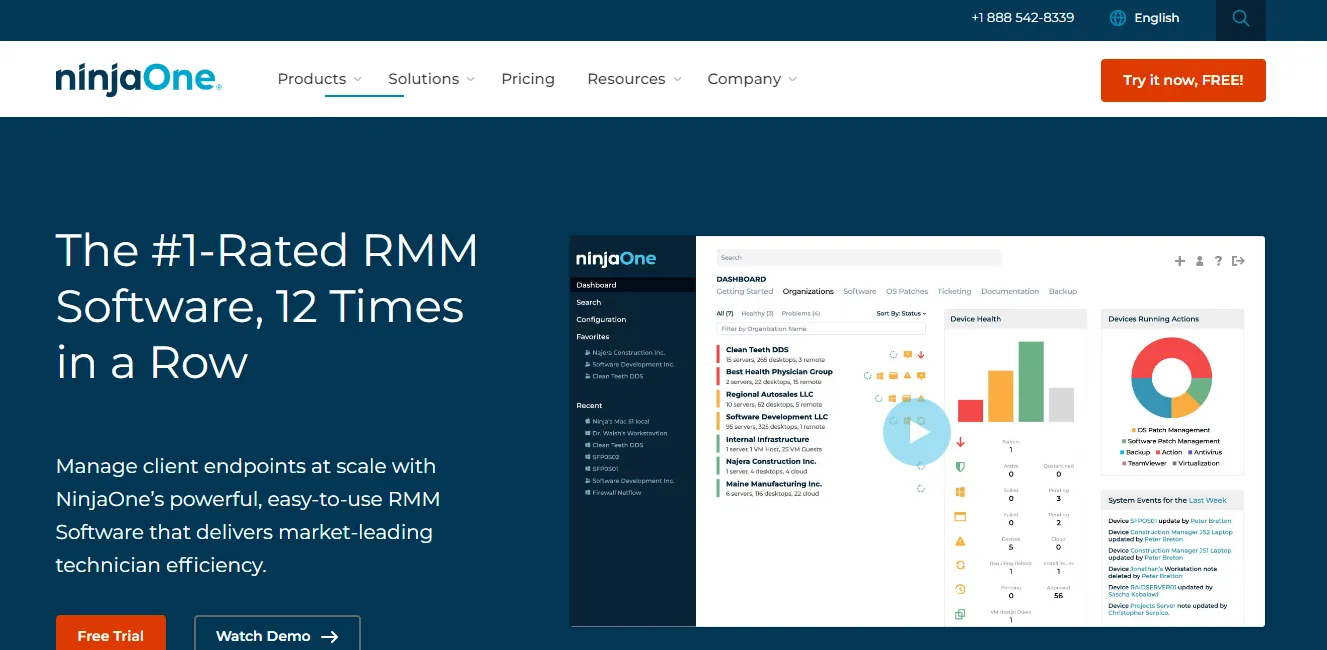This screenshot has height=650, width=1327.
Task: Open the Internal Infrastructure organization
Action: click(x=767, y=439)
